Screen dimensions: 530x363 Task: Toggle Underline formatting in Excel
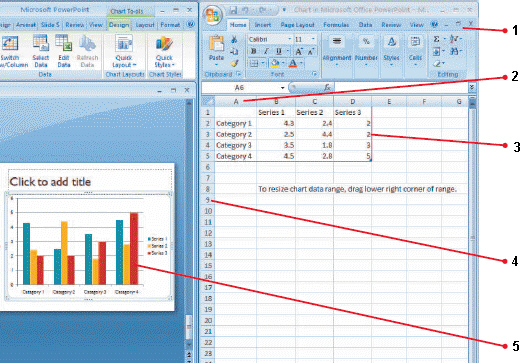[279, 51]
